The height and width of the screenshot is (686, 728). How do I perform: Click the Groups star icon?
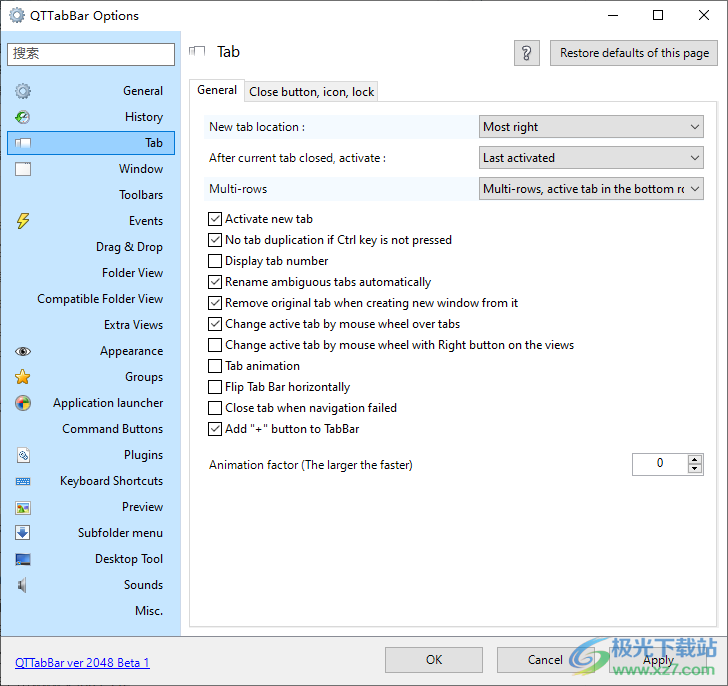click(23, 377)
